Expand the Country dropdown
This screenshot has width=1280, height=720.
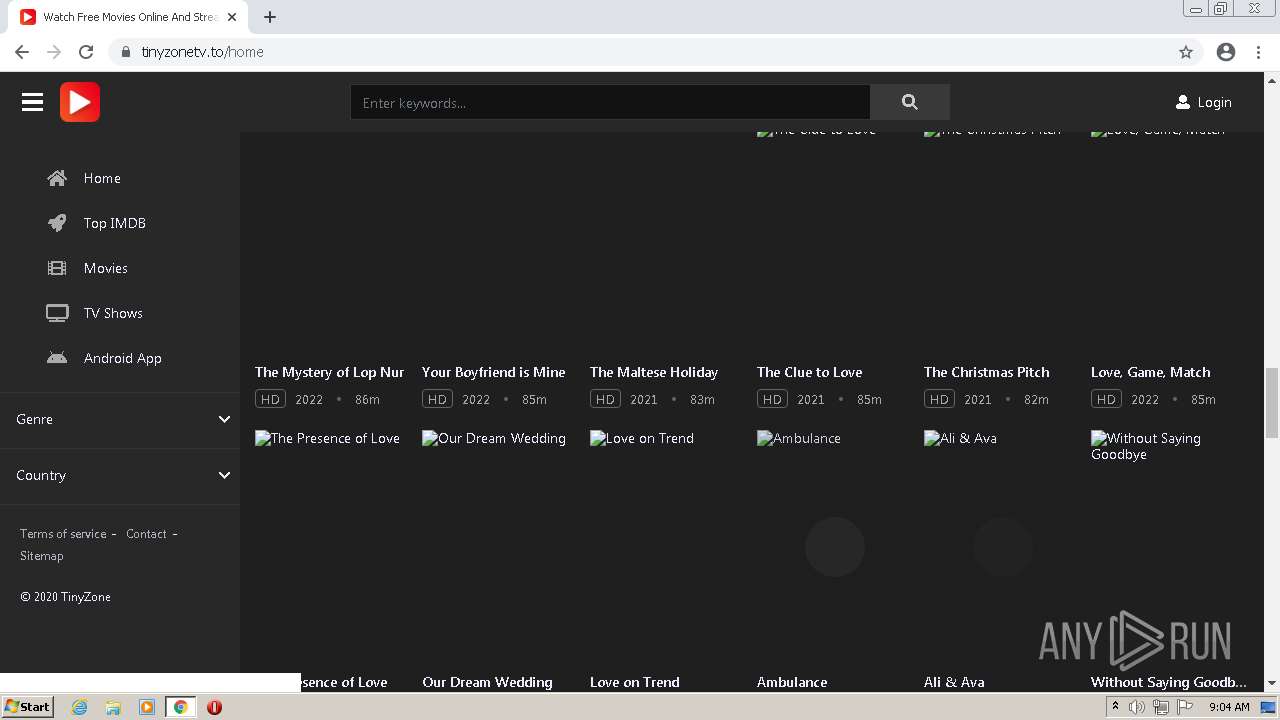tap(120, 475)
